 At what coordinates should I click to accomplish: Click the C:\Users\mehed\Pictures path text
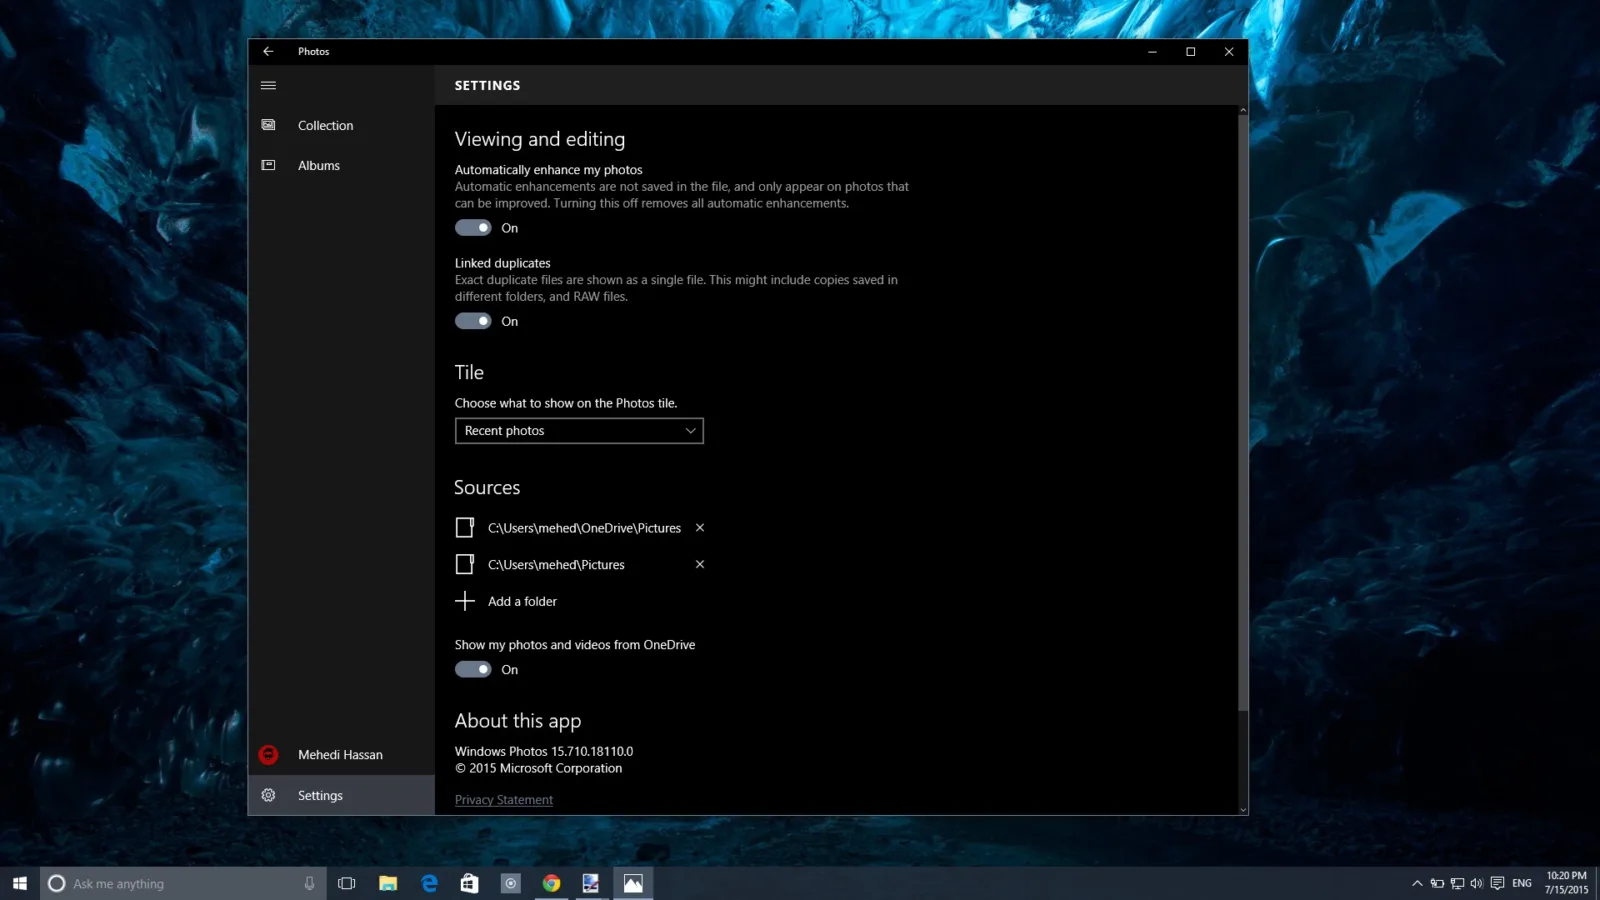pyautogui.click(x=556, y=565)
